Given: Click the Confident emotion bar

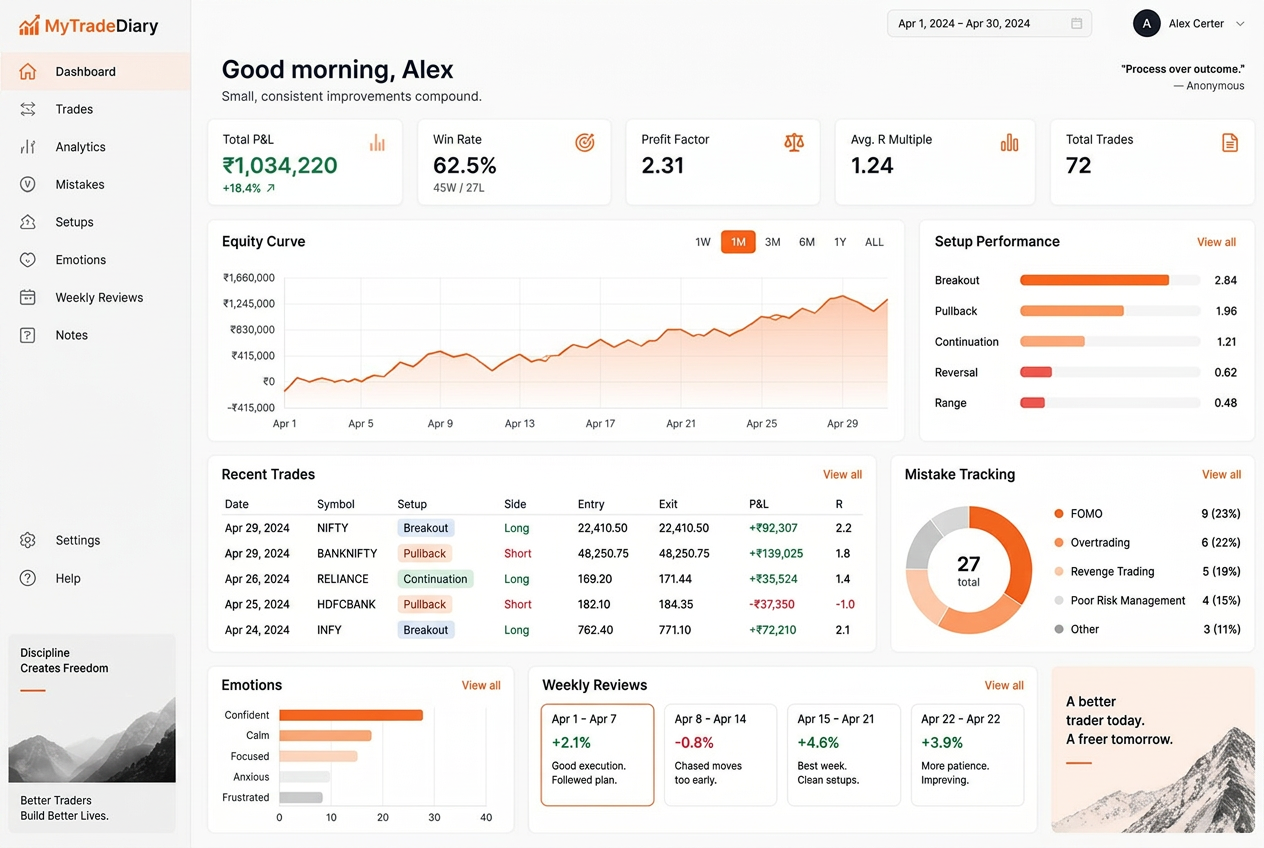Looking at the screenshot, I should (x=351, y=715).
